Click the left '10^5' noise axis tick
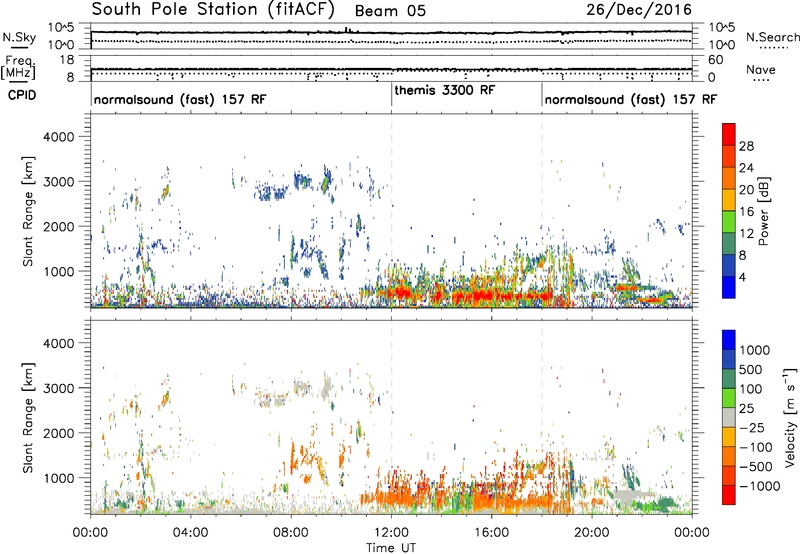Image resolution: width=800 pixels, height=554 pixels. [61, 27]
